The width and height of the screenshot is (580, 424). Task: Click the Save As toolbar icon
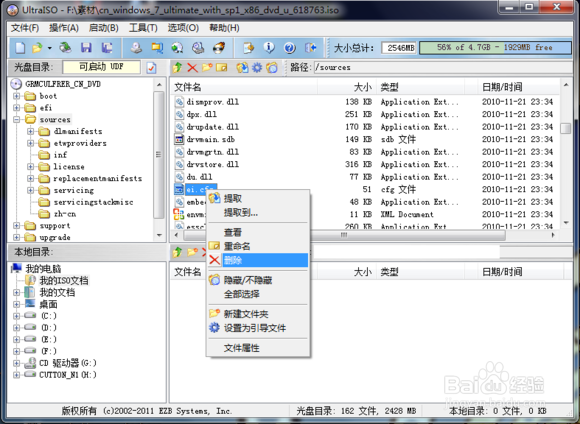107,48
